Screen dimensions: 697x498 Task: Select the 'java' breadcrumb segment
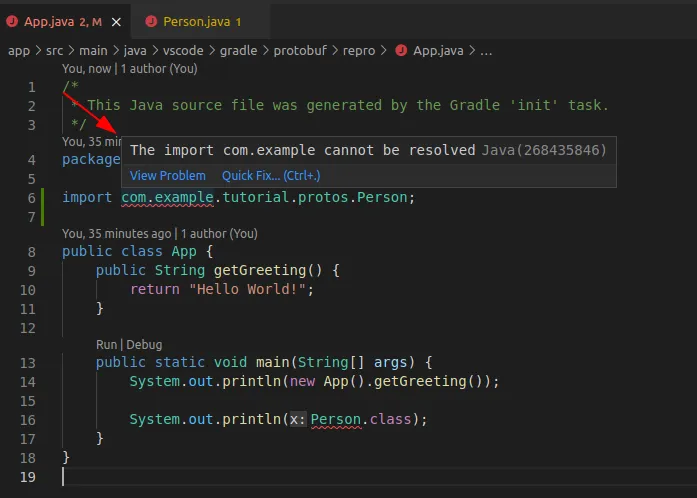click(x=135, y=51)
